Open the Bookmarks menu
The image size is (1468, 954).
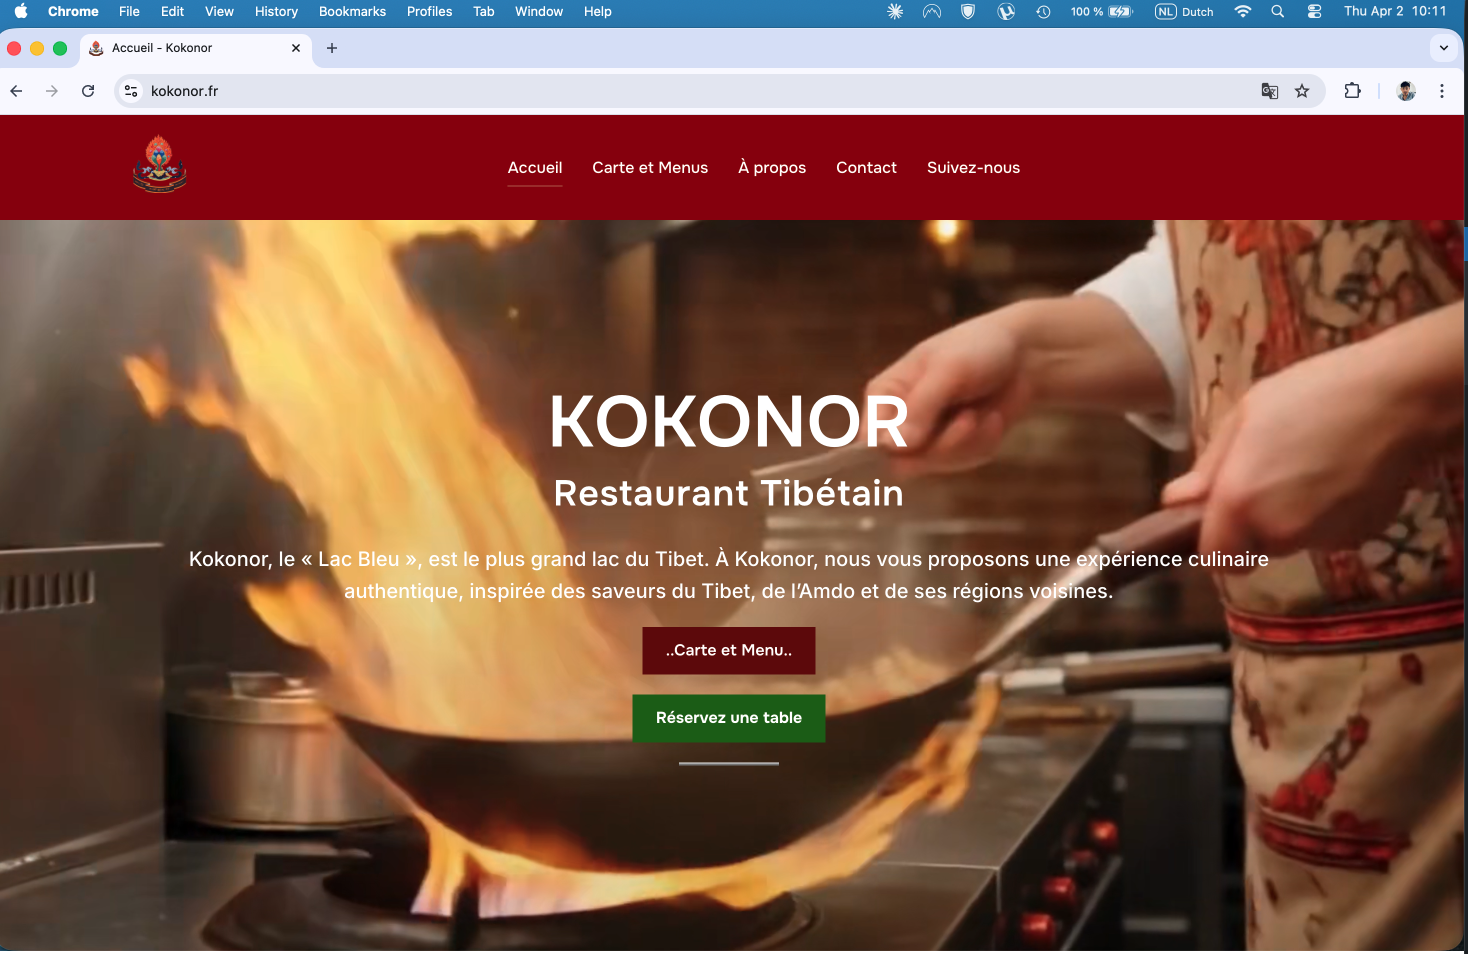[x=352, y=11]
